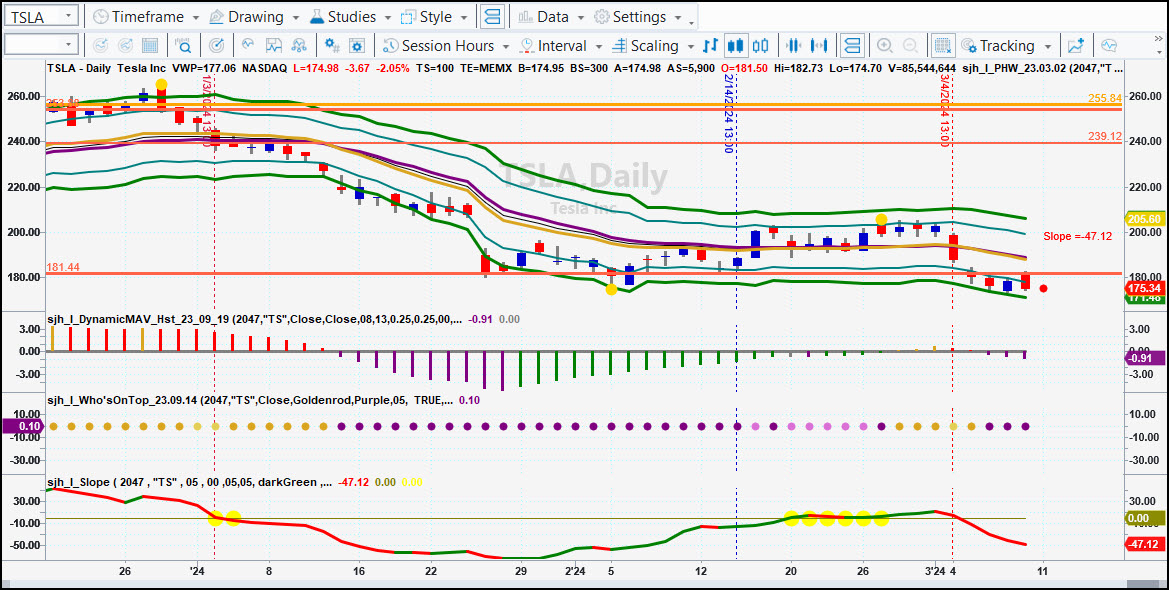Click the purple 0.10 tag on left axis
Screen dimensions: 1169x590
pos(21,426)
